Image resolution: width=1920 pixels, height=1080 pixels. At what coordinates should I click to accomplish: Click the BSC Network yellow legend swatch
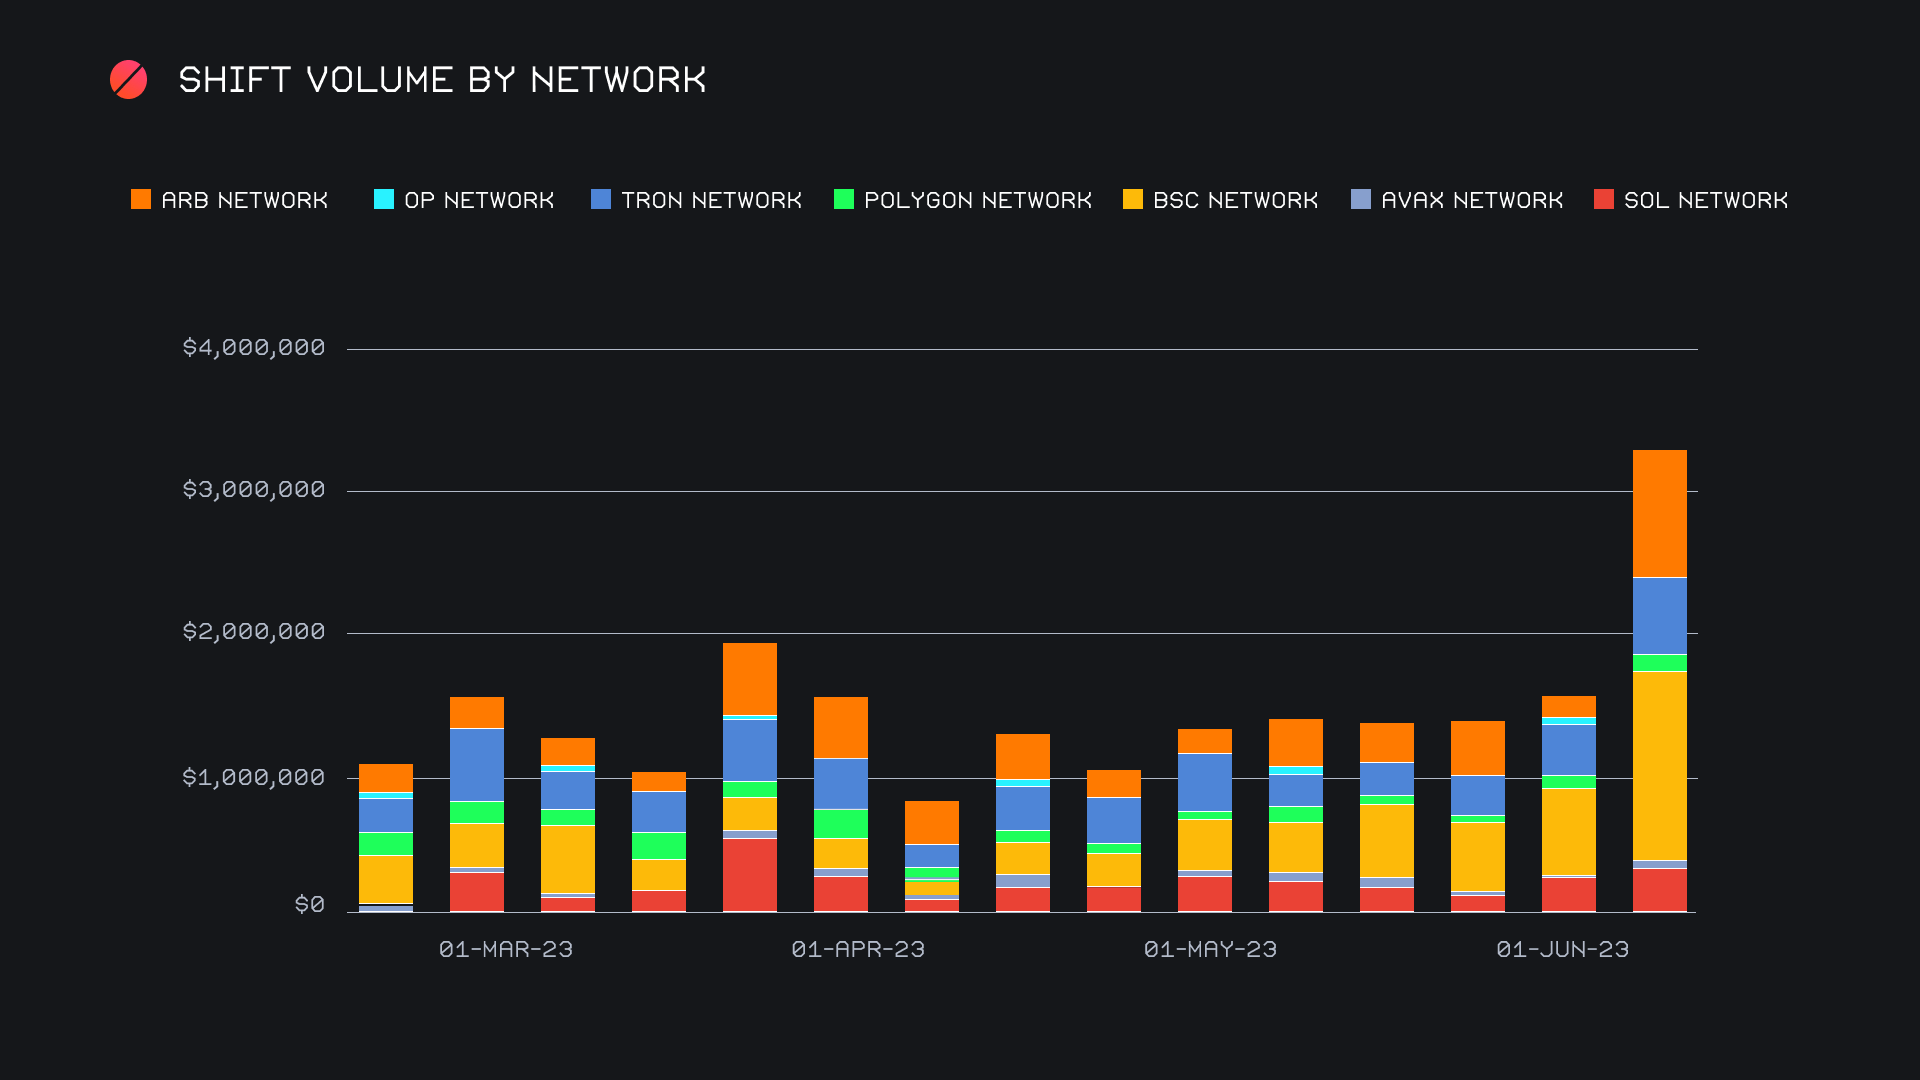pos(1133,200)
